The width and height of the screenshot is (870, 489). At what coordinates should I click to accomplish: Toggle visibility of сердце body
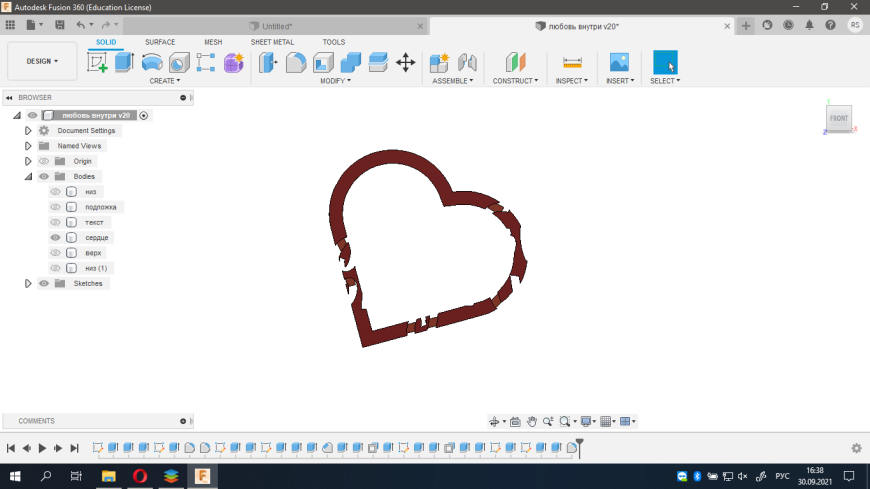[56, 238]
